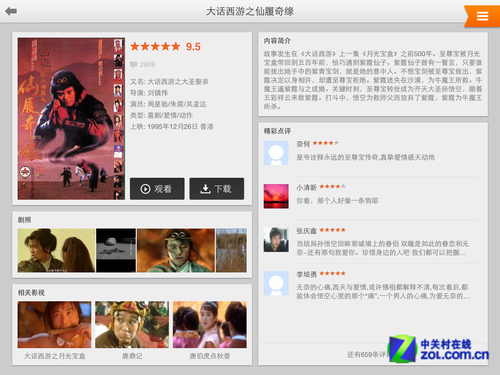Open first still of man and woman
Screen dimensions: 500x375
click(56, 250)
